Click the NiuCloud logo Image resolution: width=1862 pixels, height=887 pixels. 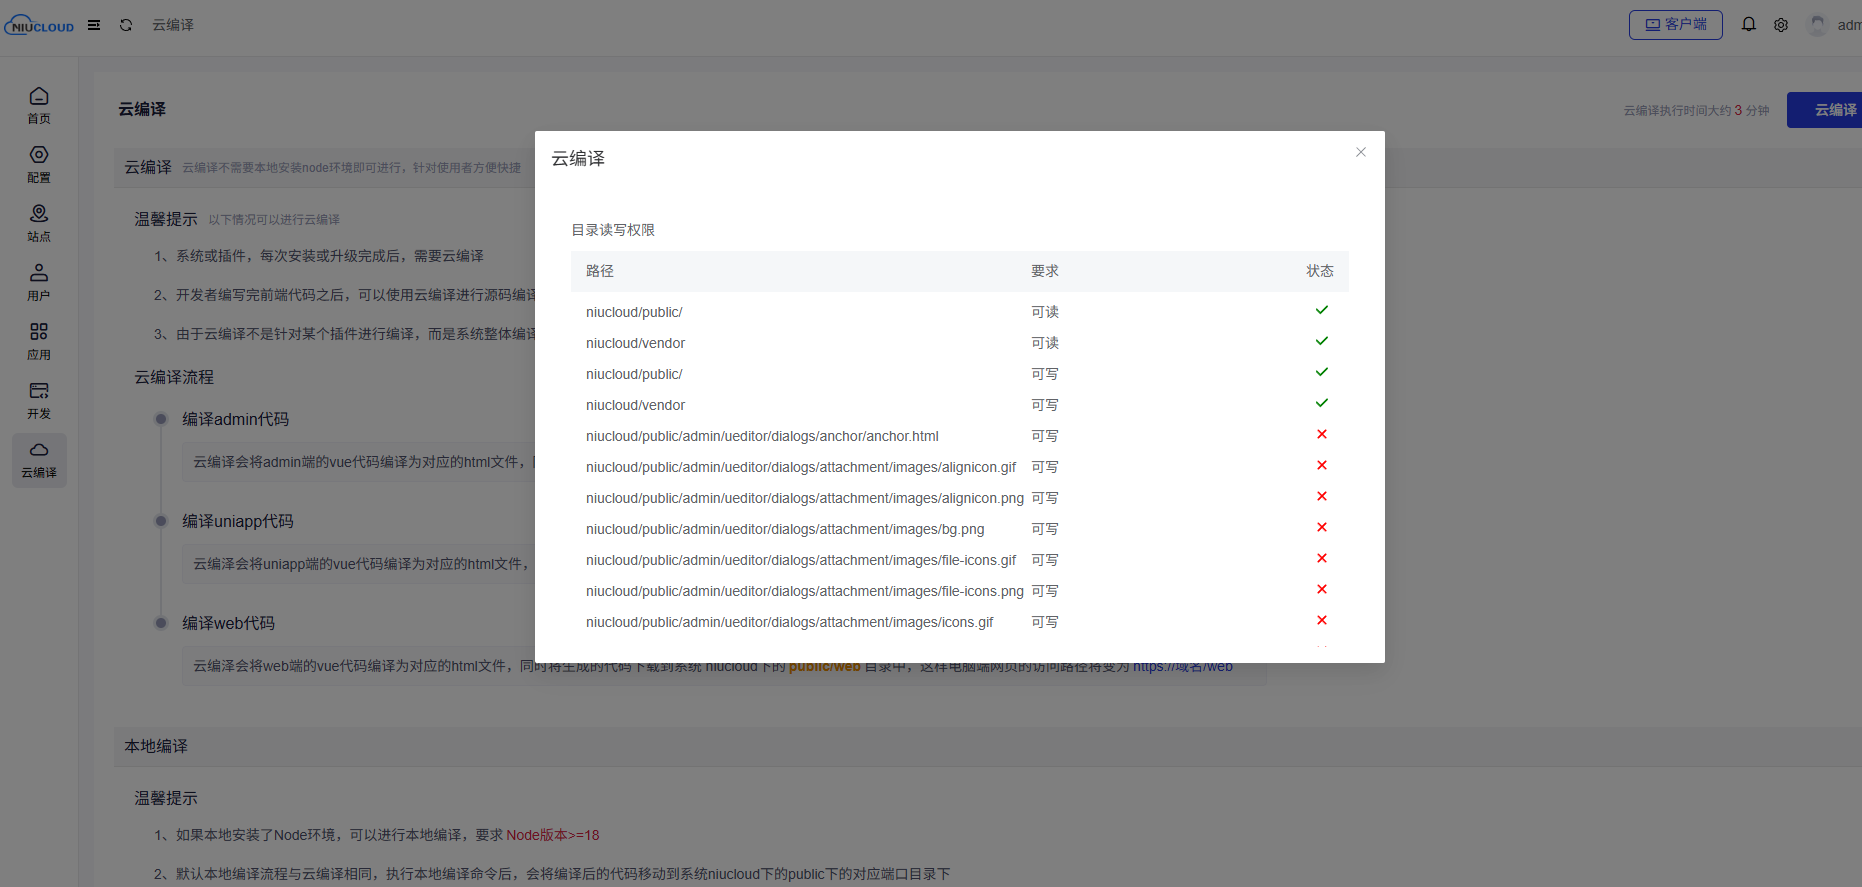pos(40,25)
